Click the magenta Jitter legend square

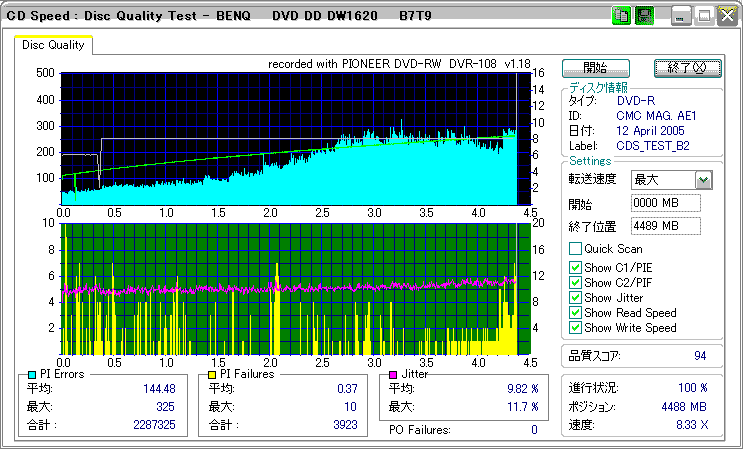click(394, 375)
